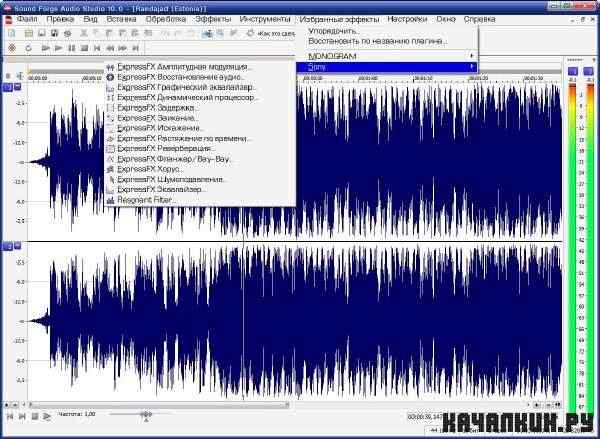Open the Инструменты menu
Screen dimensions: 600x439
(265, 19)
